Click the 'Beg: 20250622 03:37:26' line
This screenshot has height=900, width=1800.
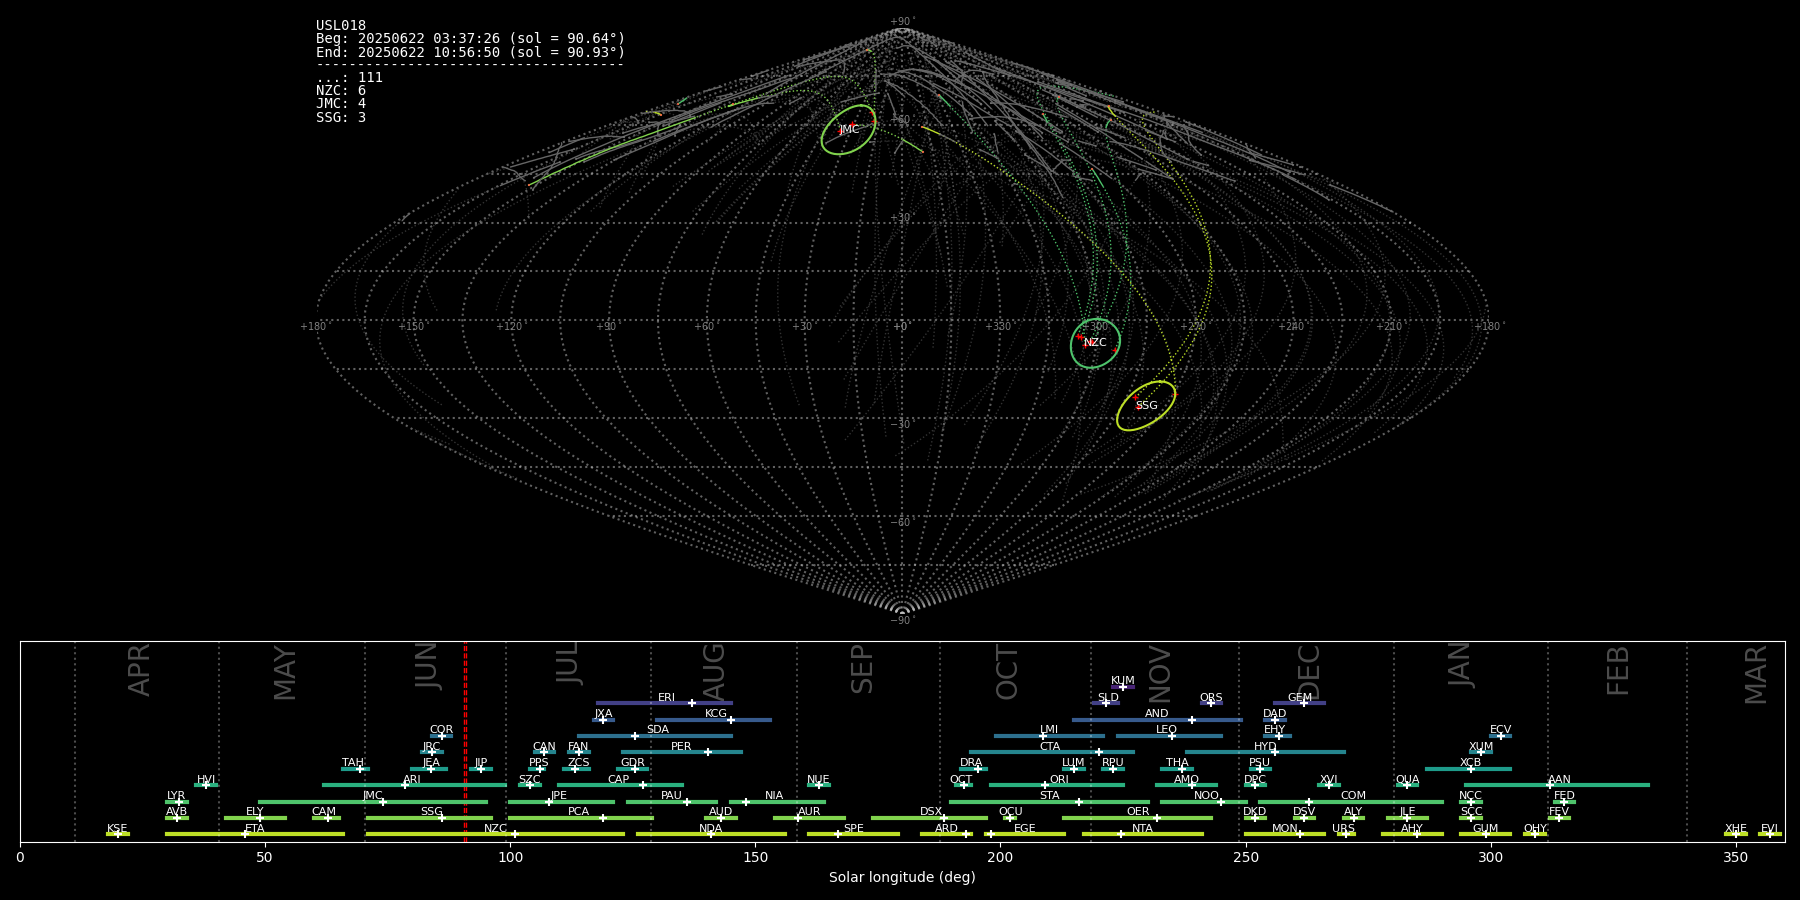(x=470, y=39)
